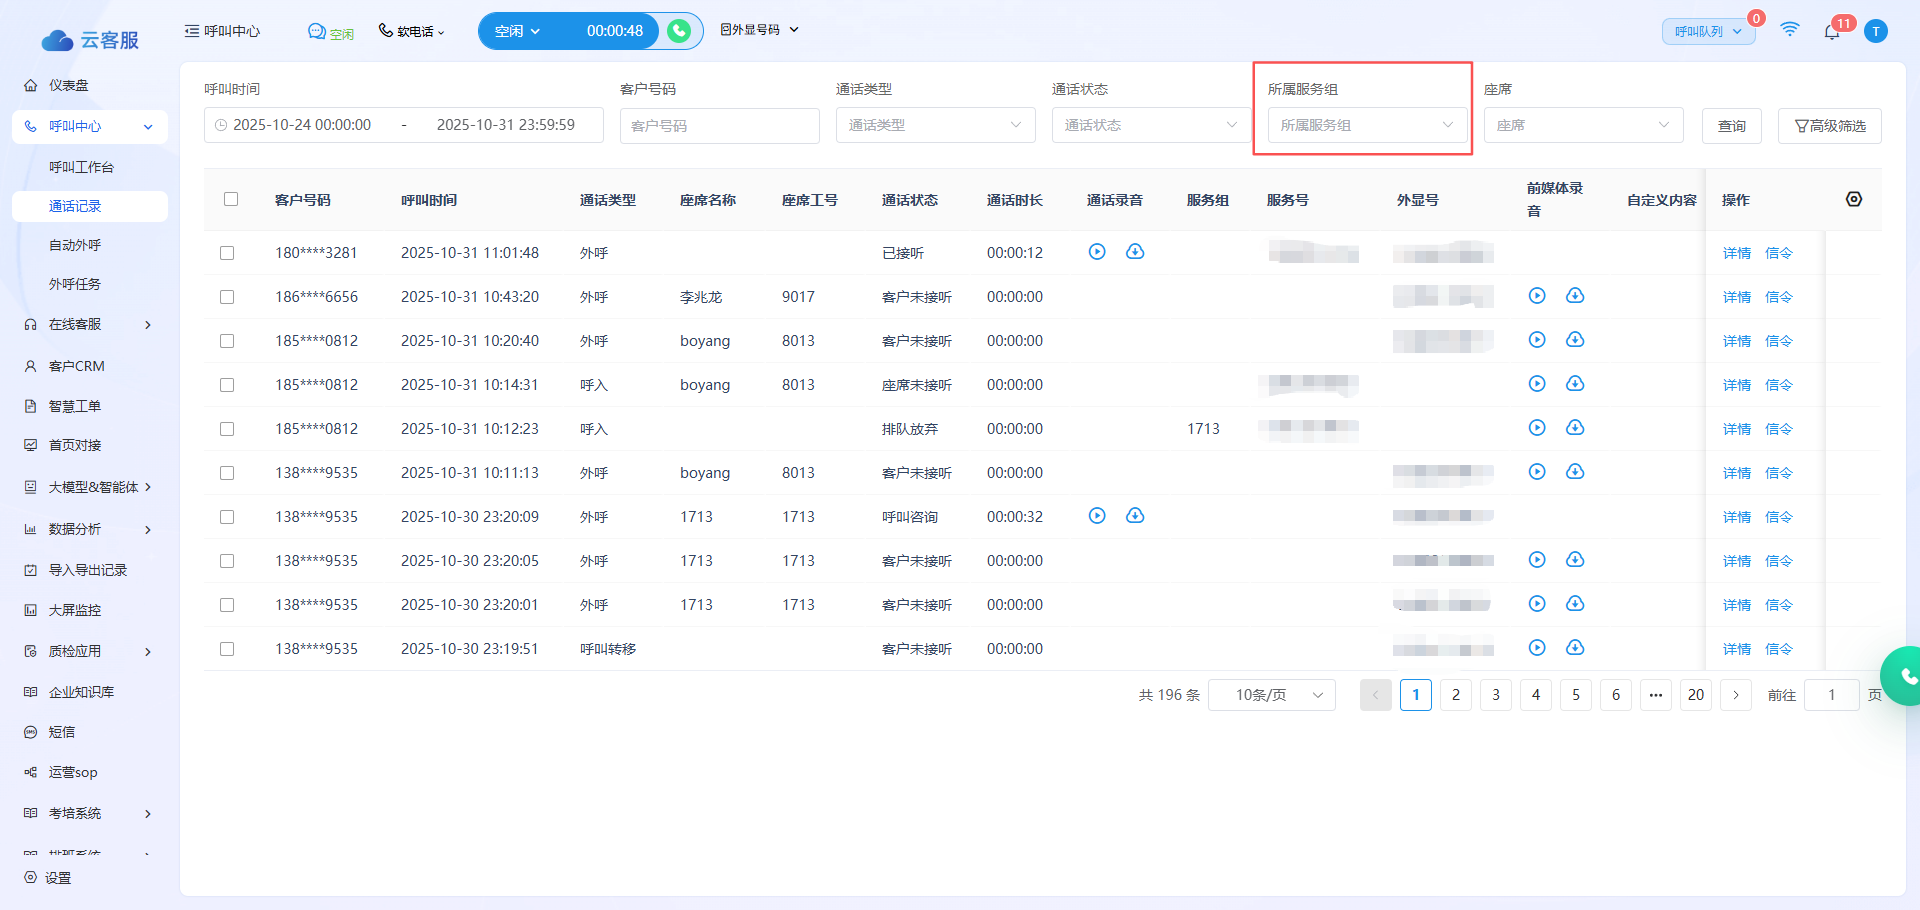This screenshot has height=910, width=1920.
Task: Select the checkbox for the 23:19:51 call
Action: (227, 649)
